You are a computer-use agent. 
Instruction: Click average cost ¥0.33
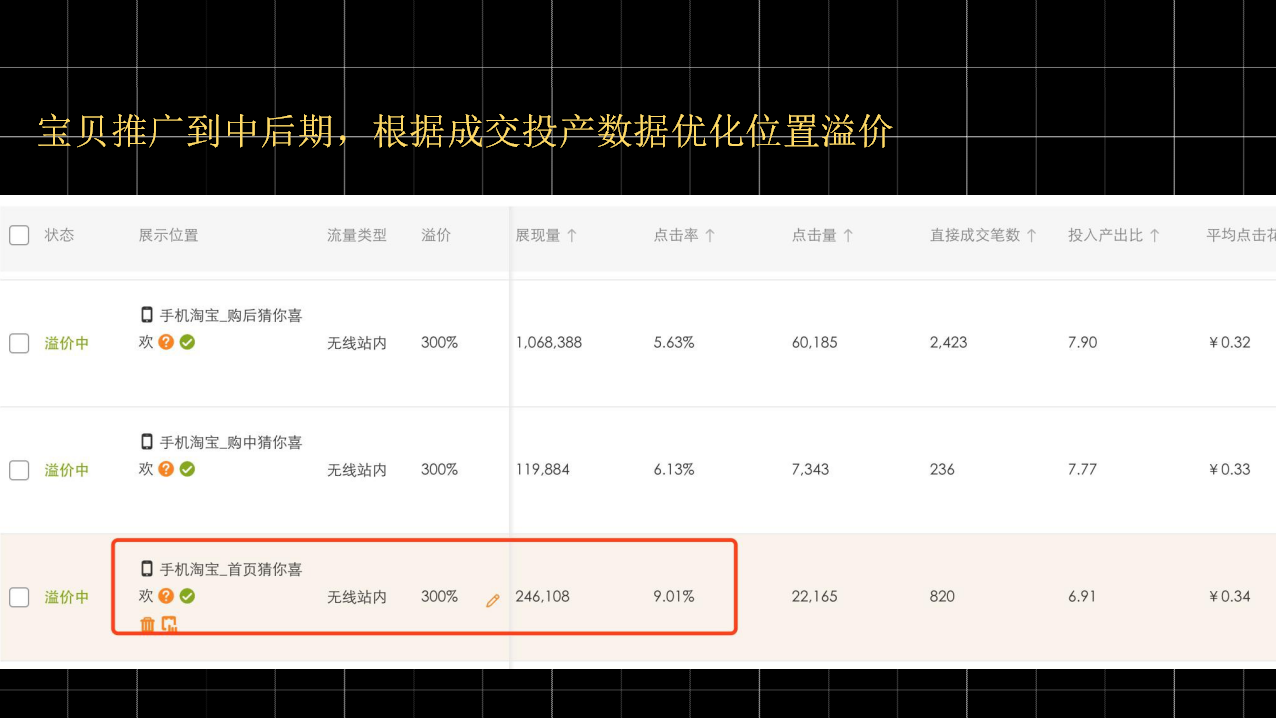pyautogui.click(x=1230, y=469)
